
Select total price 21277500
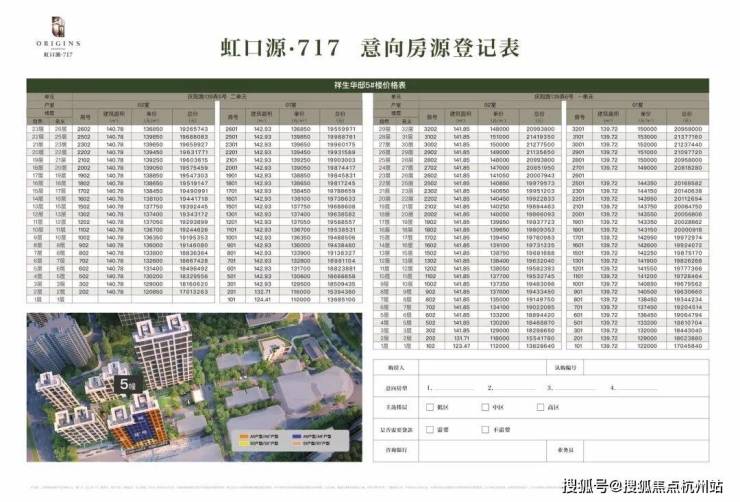click(540, 144)
